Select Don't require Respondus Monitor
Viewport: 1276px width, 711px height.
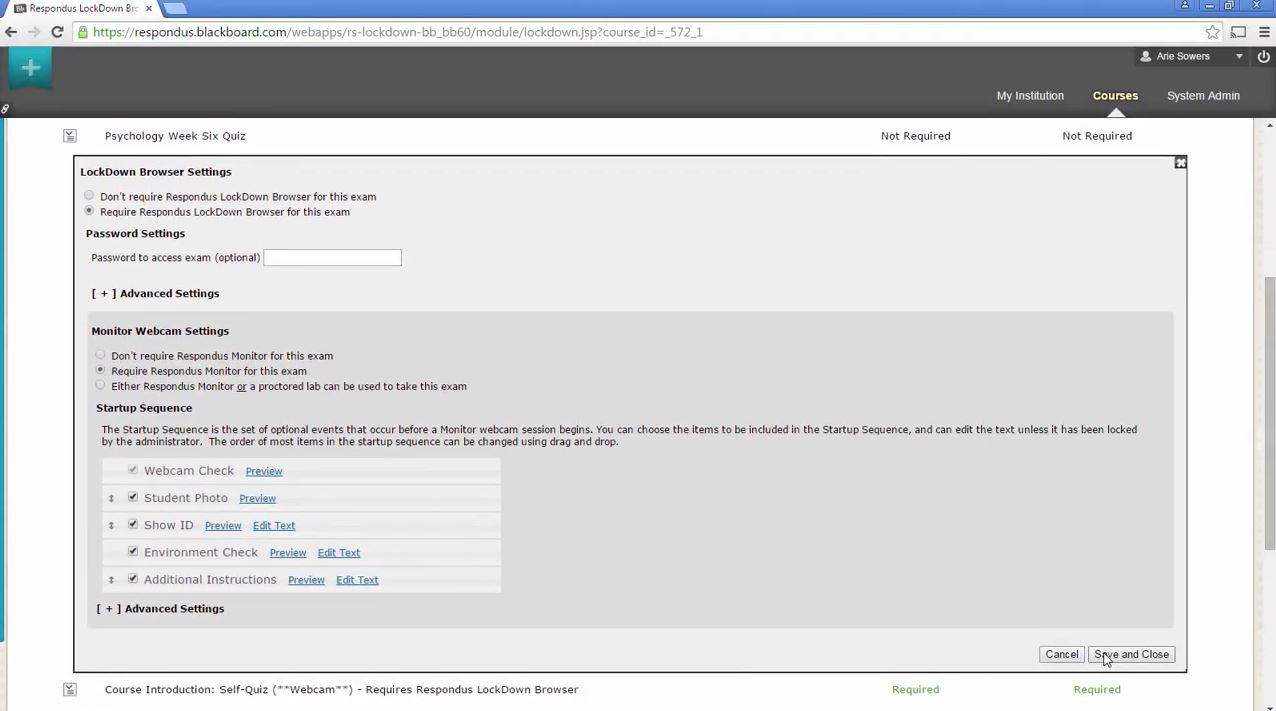pyautogui.click(x=100, y=355)
